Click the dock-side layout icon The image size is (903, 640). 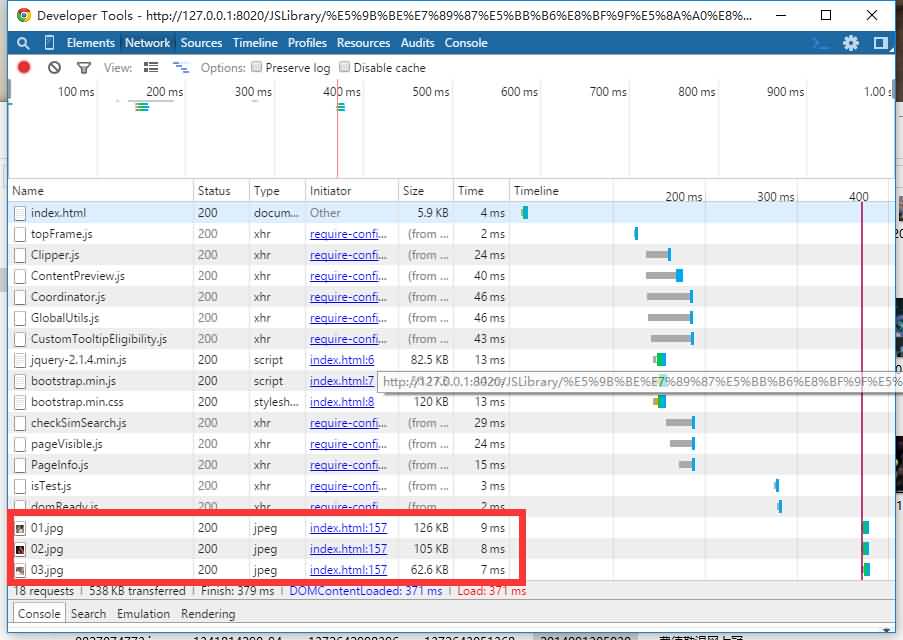click(881, 43)
